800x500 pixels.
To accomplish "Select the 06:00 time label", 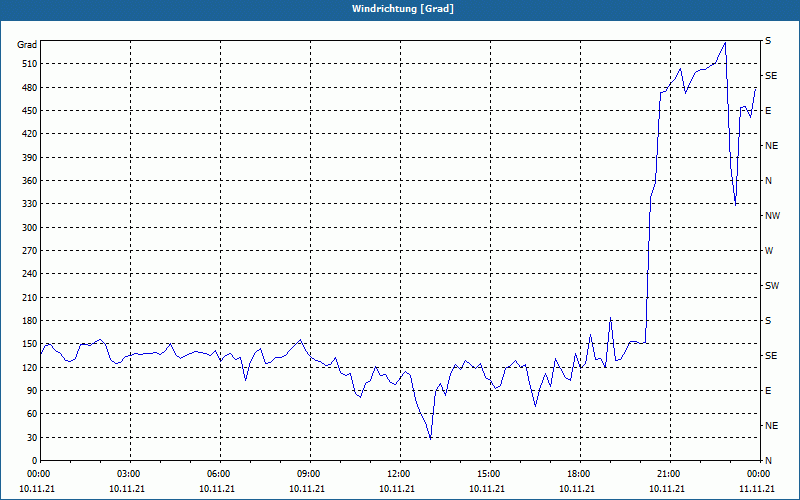I will 217,474.
